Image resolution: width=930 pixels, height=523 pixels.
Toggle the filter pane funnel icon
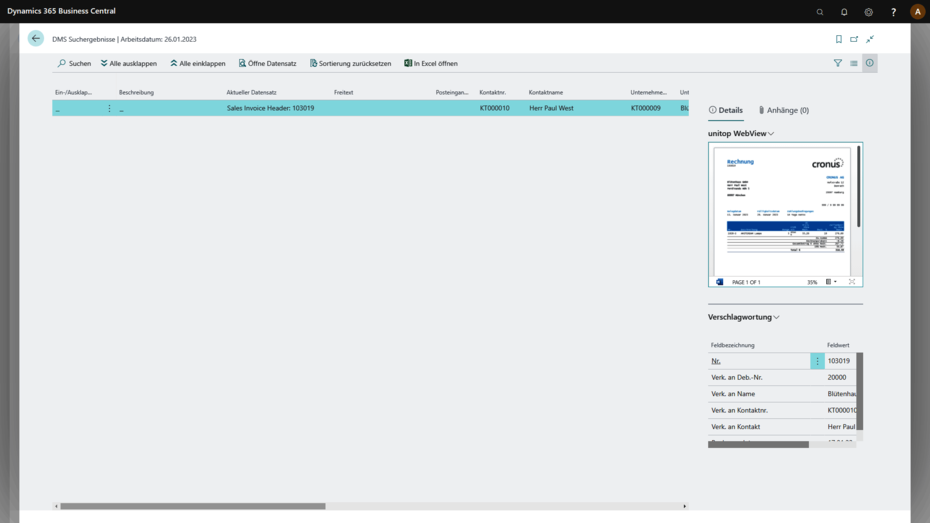(837, 63)
